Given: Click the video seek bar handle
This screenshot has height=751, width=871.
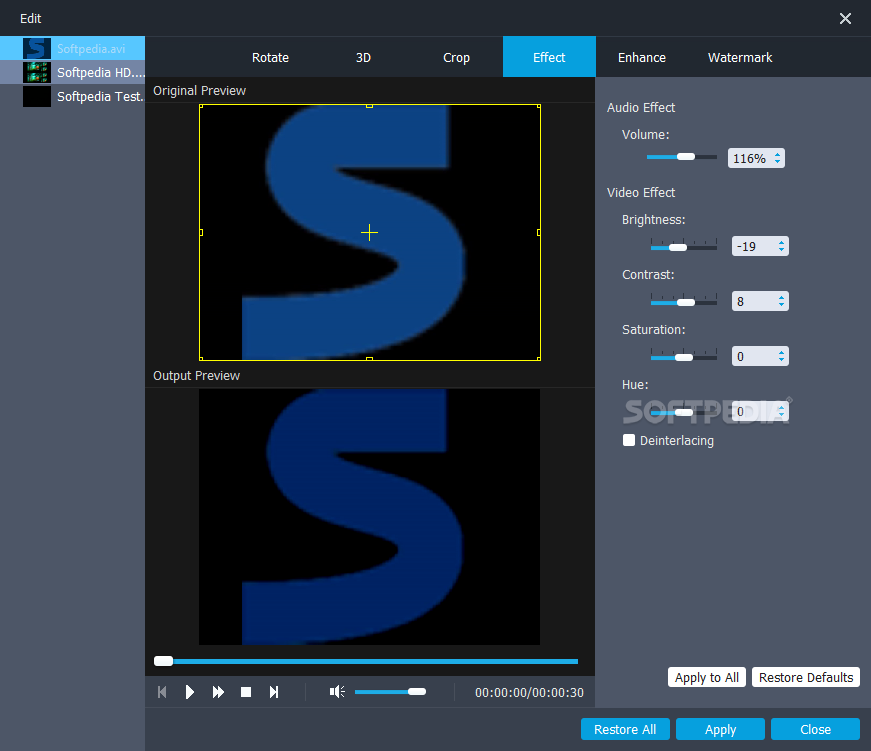Looking at the screenshot, I should tap(163, 661).
